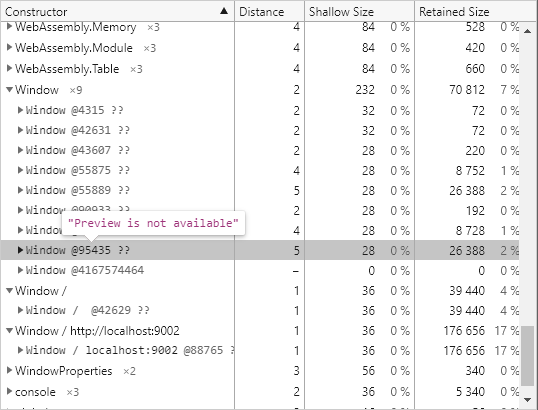Collapse the Window ×9 group
538x410 pixels.
(x=10, y=90)
